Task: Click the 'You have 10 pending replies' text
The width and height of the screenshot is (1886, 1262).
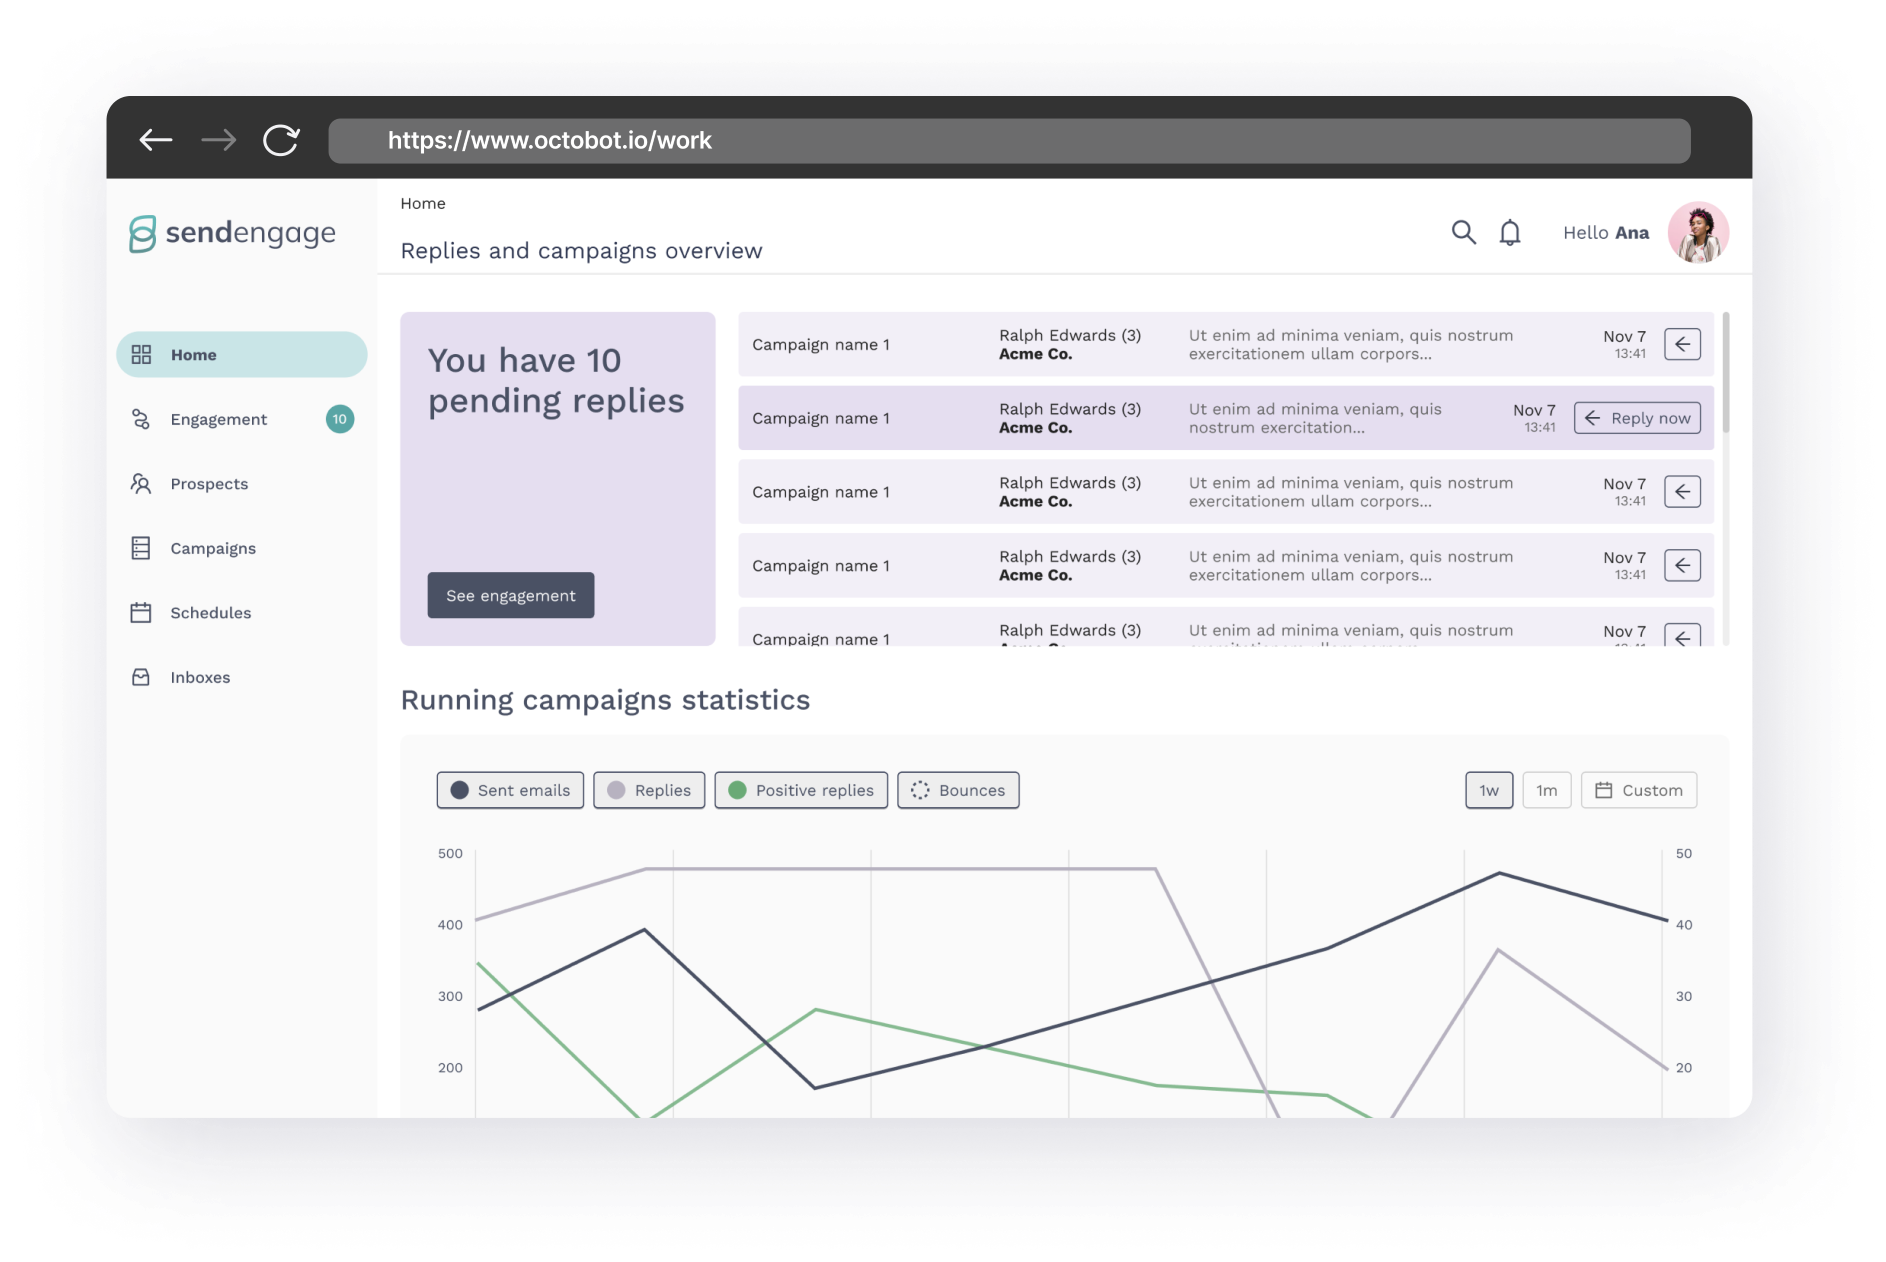Action: [x=556, y=380]
